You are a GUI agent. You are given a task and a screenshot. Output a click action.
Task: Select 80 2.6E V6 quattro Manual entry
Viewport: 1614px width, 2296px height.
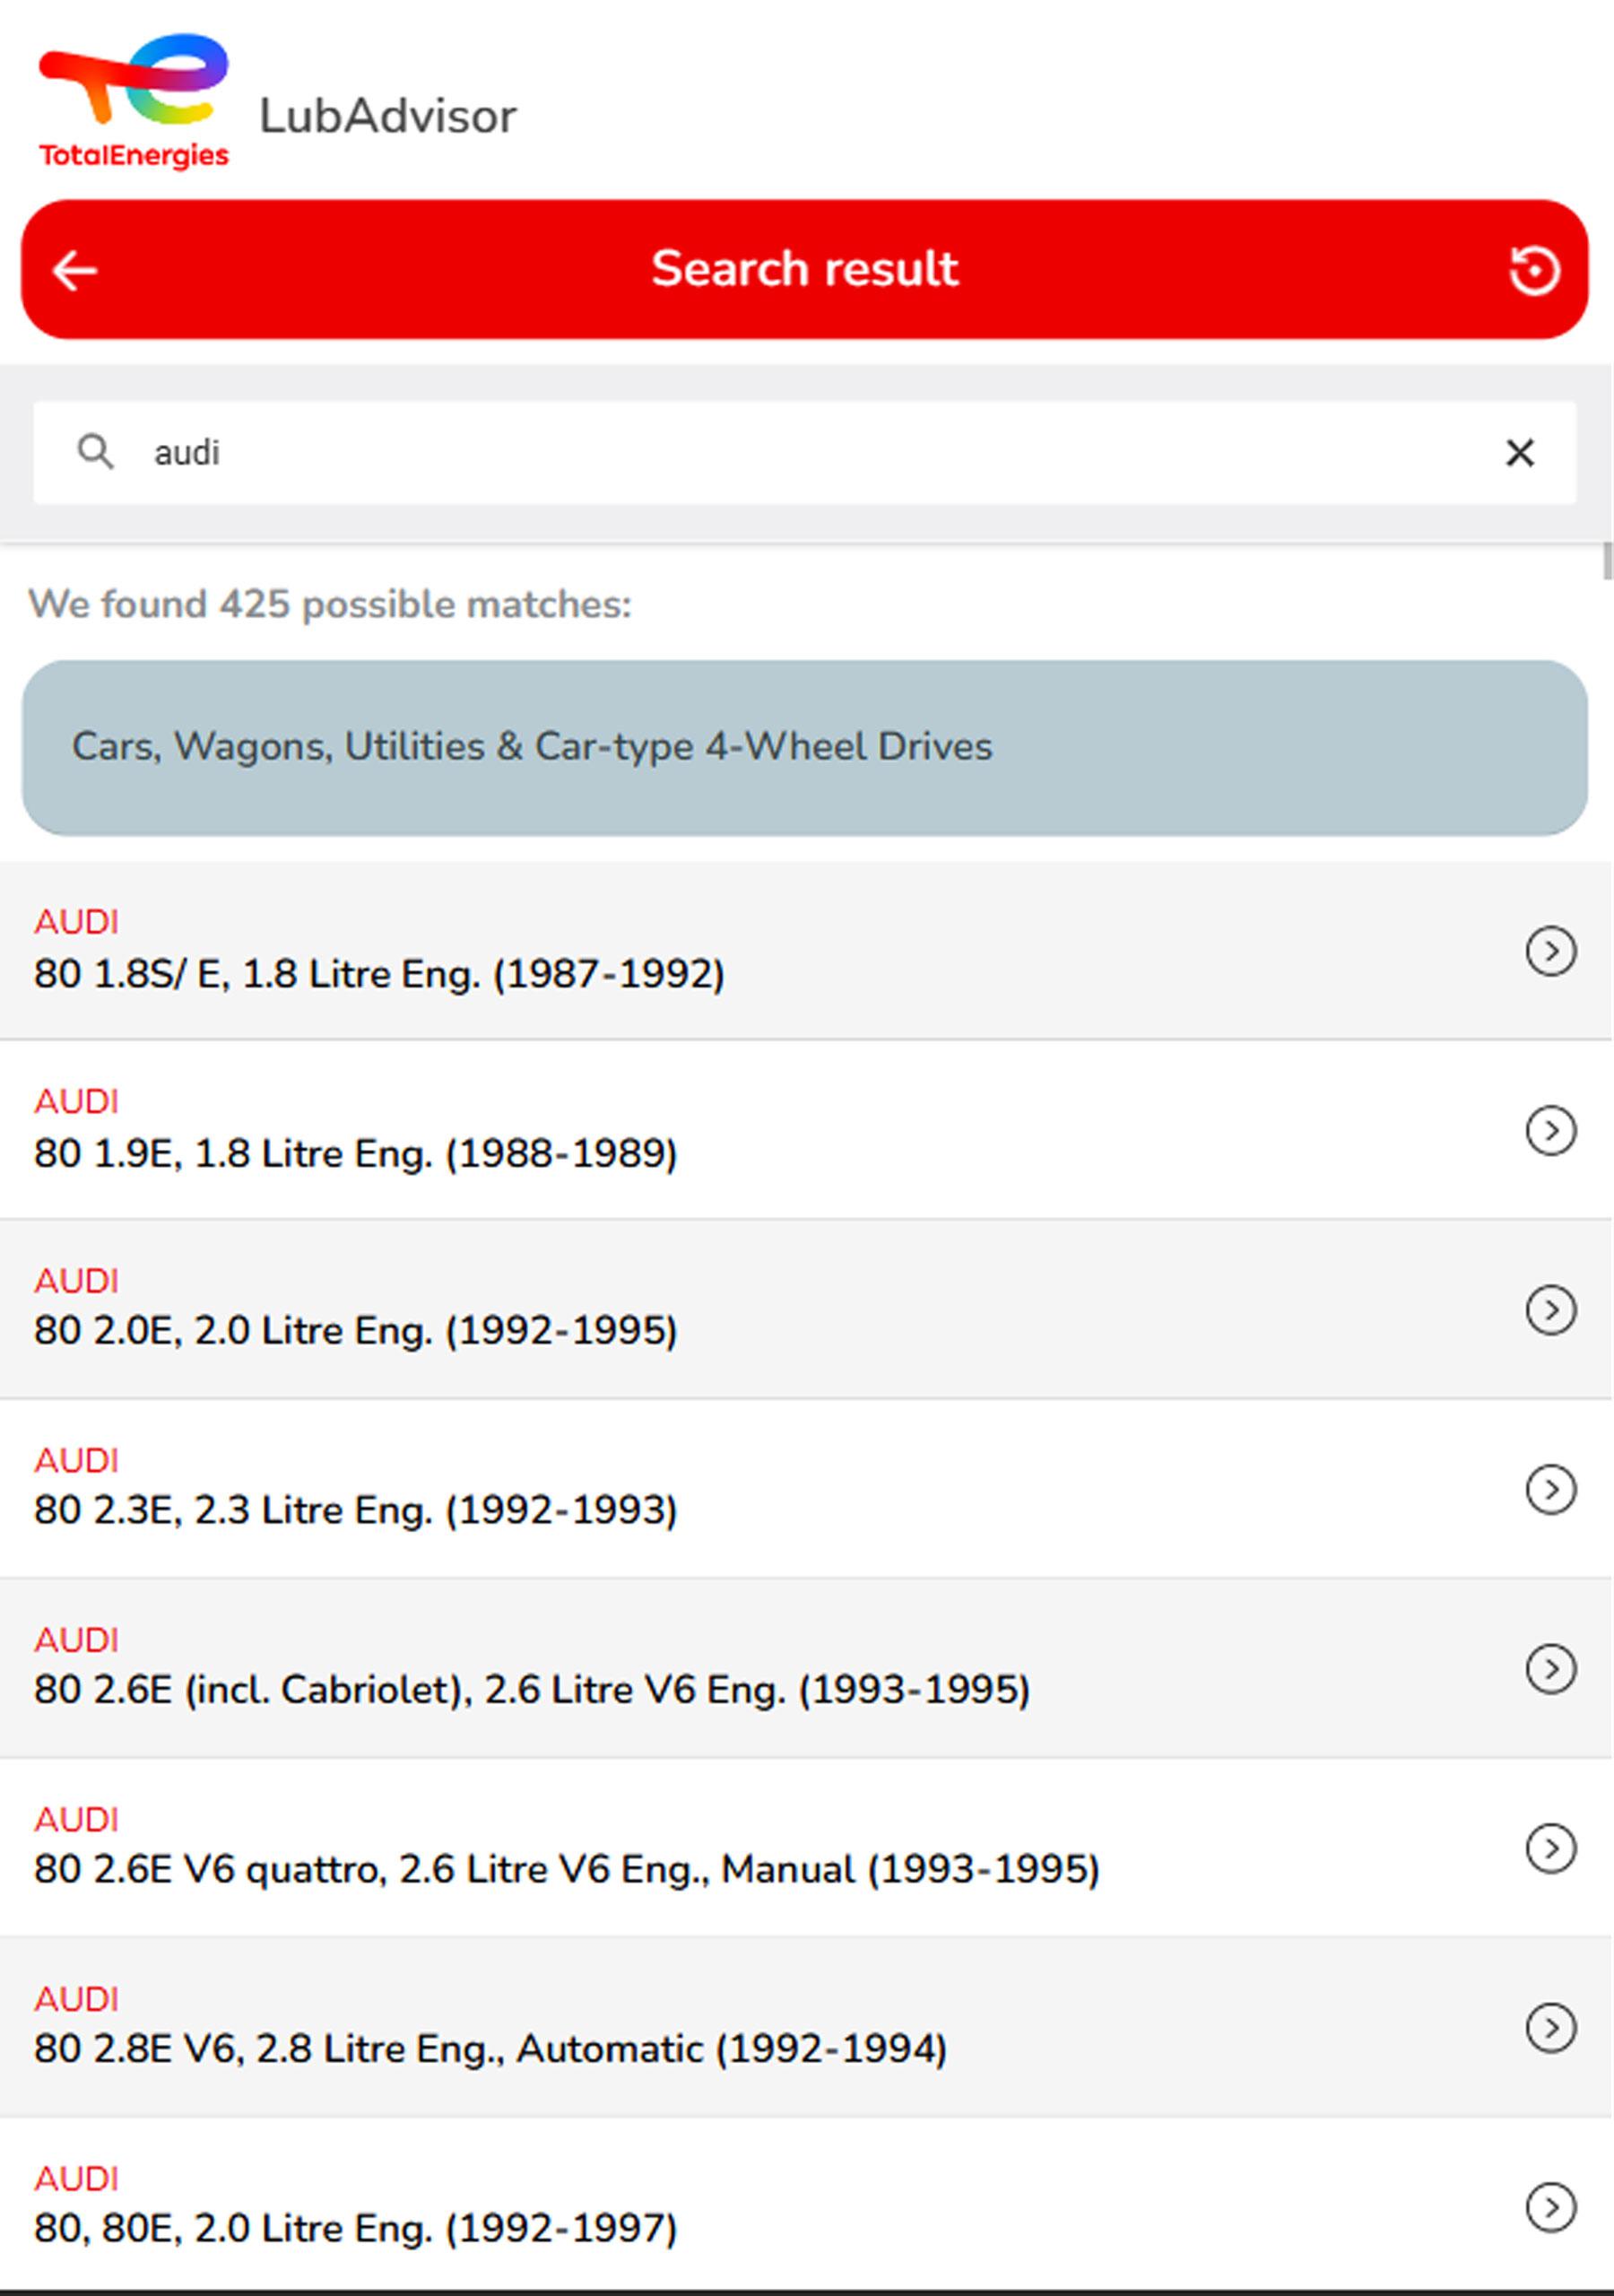click(807, 1848)
